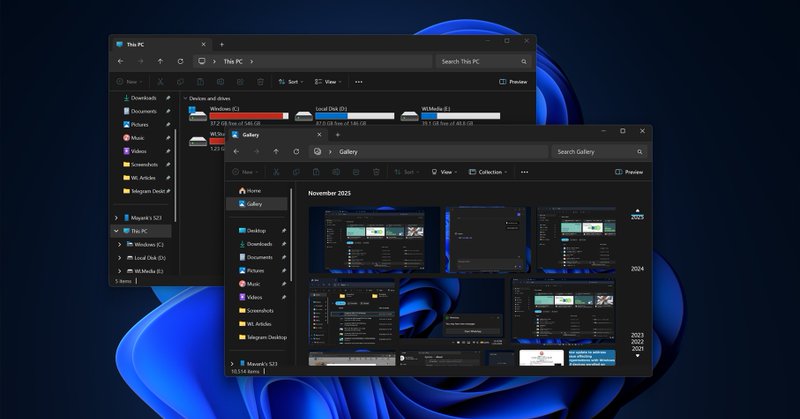This screenshot has height=419, width=800.
Task: Go back in This PC window
Action: [120, 61]
